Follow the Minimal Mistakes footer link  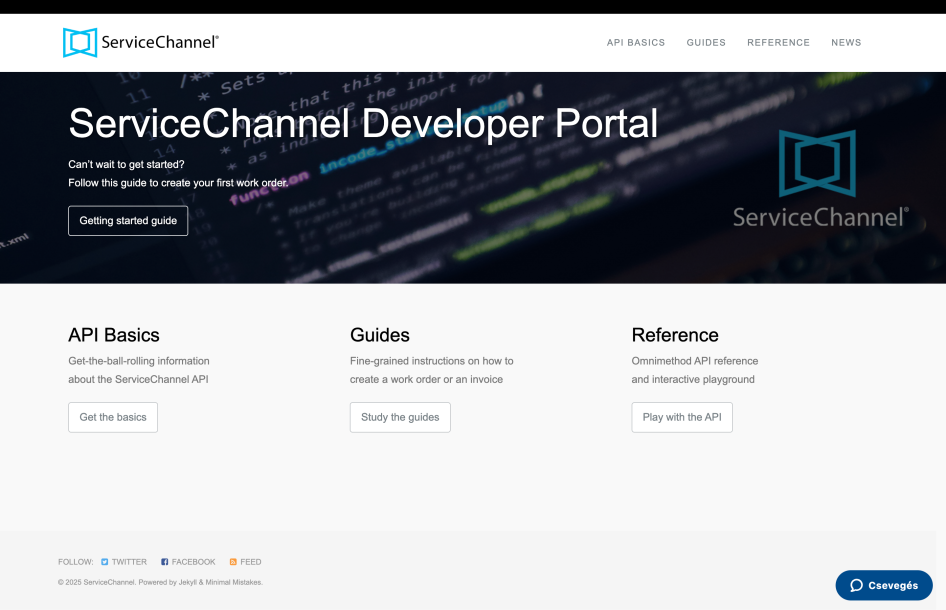[233, 582]
